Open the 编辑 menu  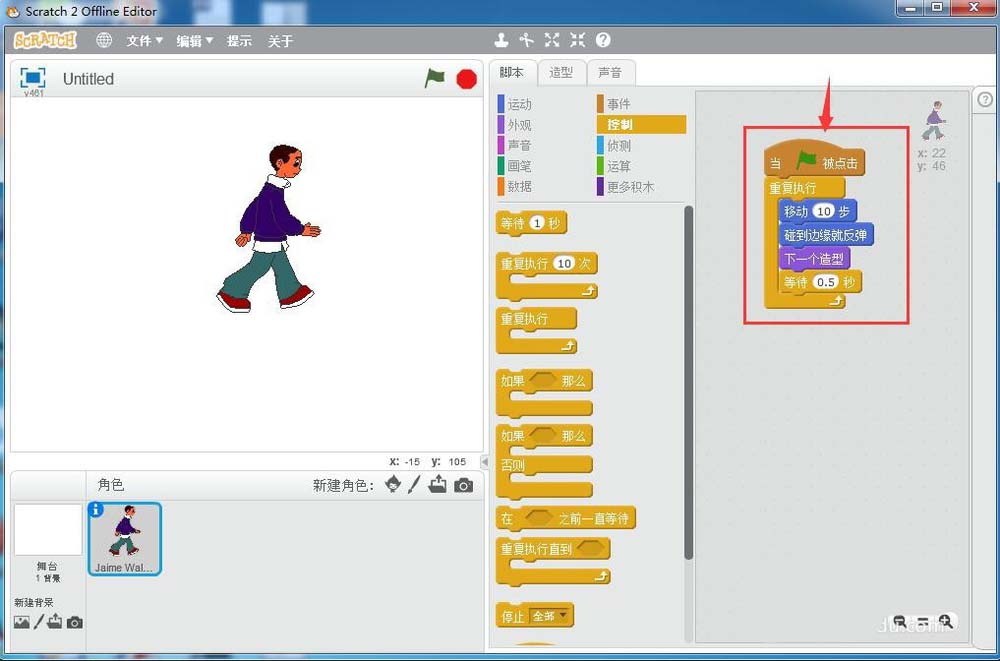195,41
